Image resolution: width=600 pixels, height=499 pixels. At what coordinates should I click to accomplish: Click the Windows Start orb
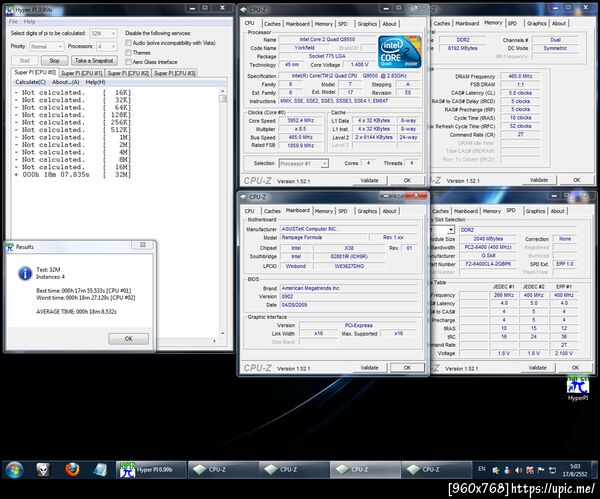[16, 469]
